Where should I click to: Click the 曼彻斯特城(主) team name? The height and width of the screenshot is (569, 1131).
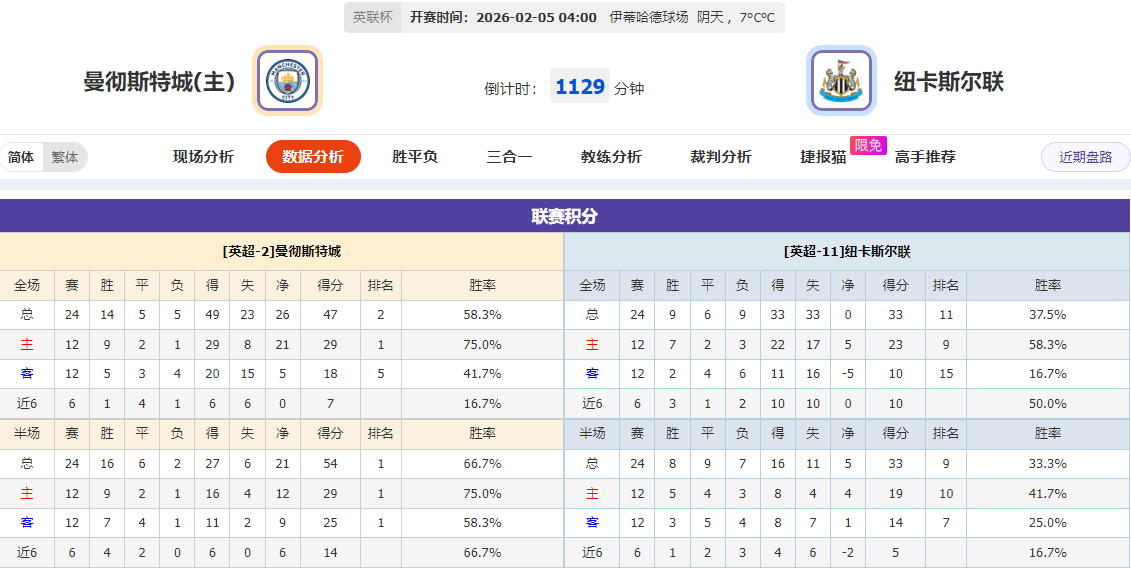point(159,82)
